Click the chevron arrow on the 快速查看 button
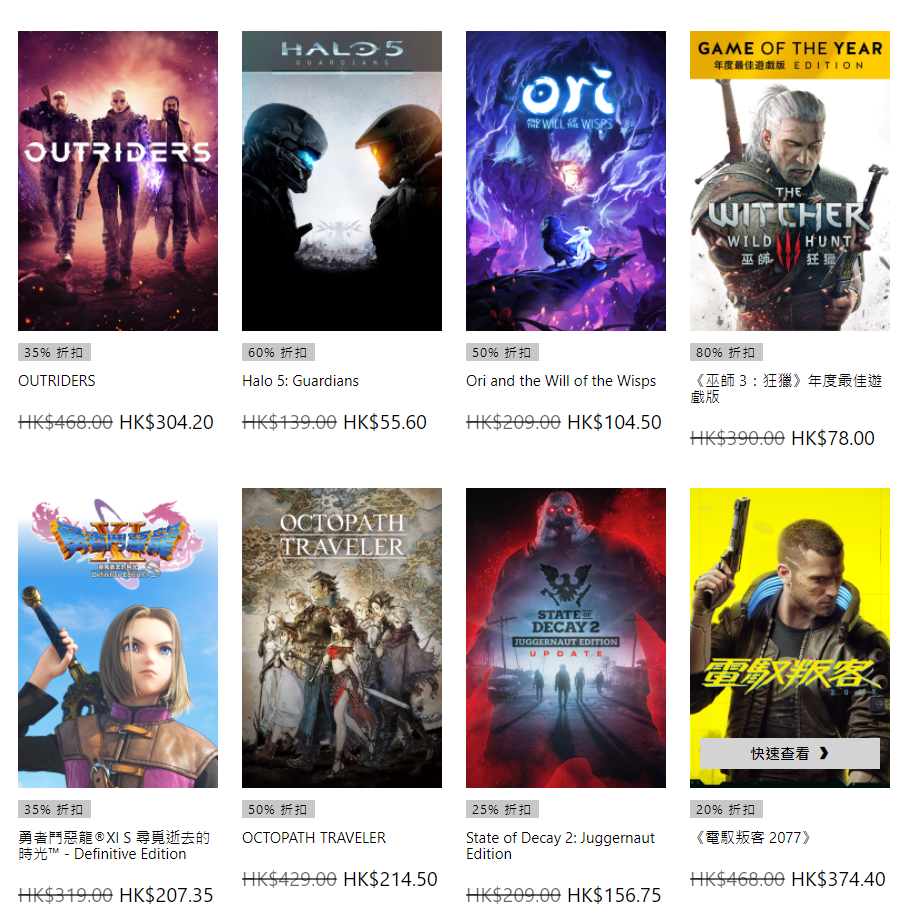 824,754
